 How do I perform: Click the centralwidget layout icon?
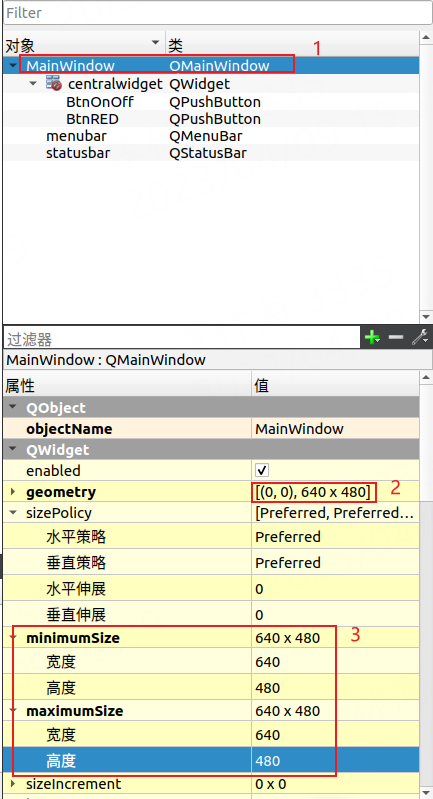click(x=53, y=83)
